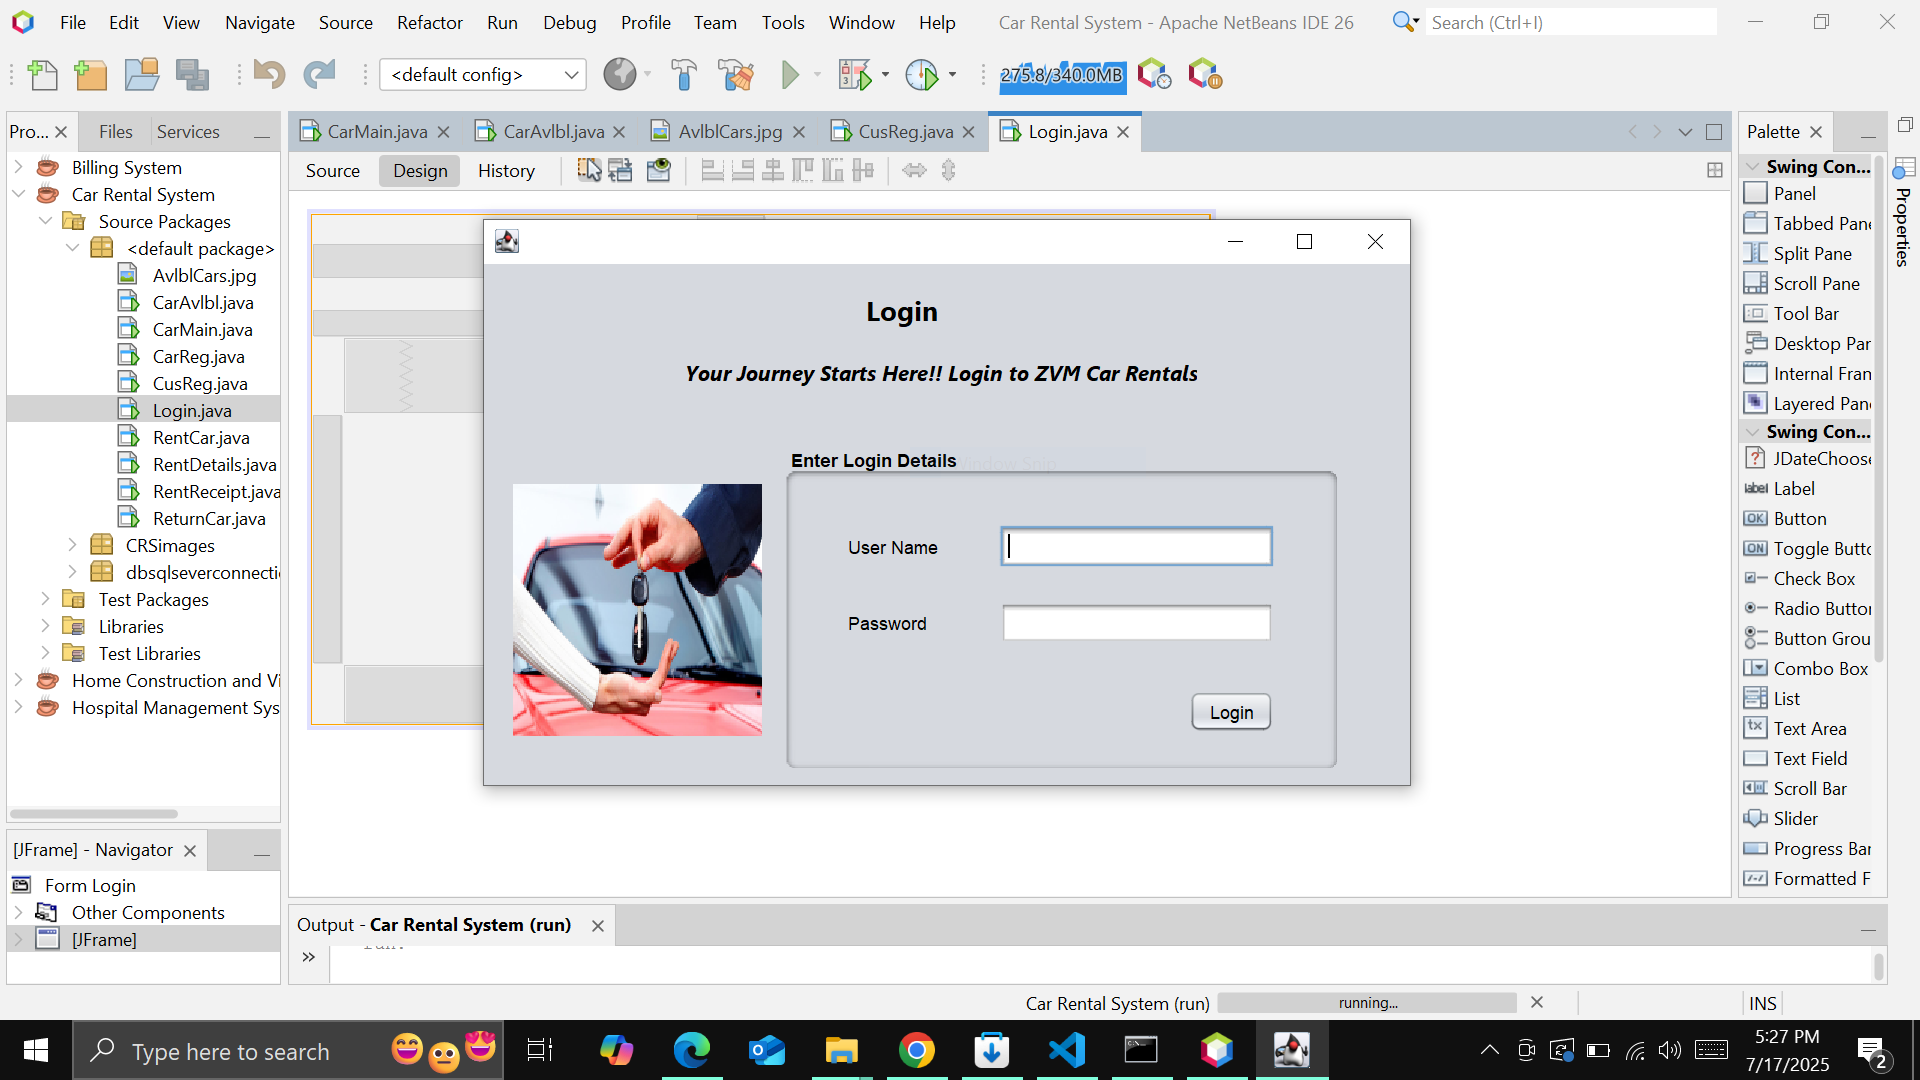
Task: Click the Clean and Build Project icon
Action: point(736,74)
